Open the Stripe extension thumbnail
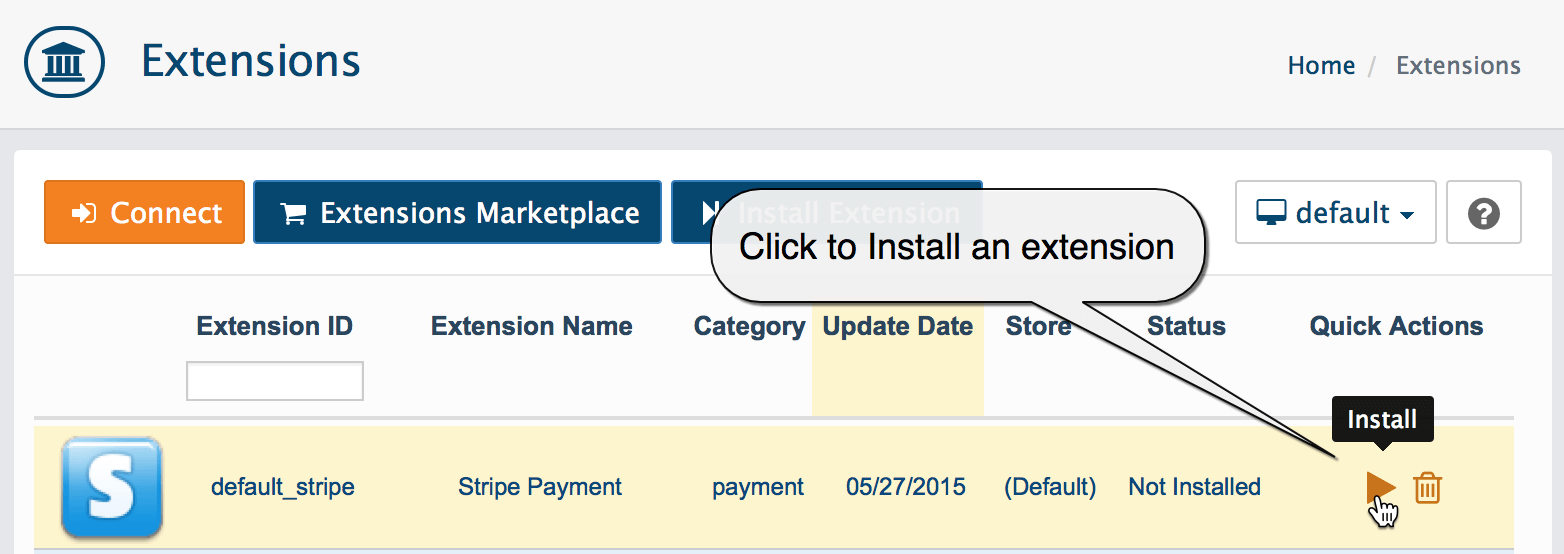This screenshot has width=1564, height=554. pyautogui.click(x=111, y=487)
